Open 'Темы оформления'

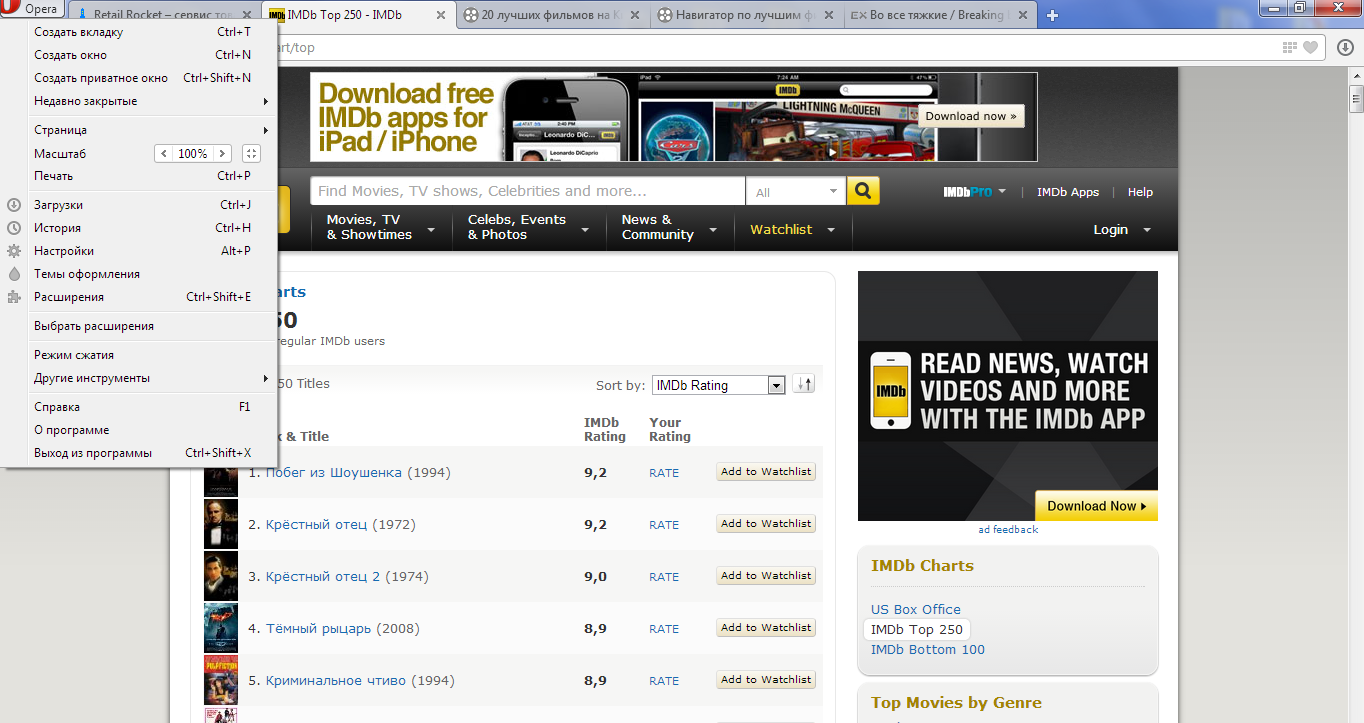139,274
